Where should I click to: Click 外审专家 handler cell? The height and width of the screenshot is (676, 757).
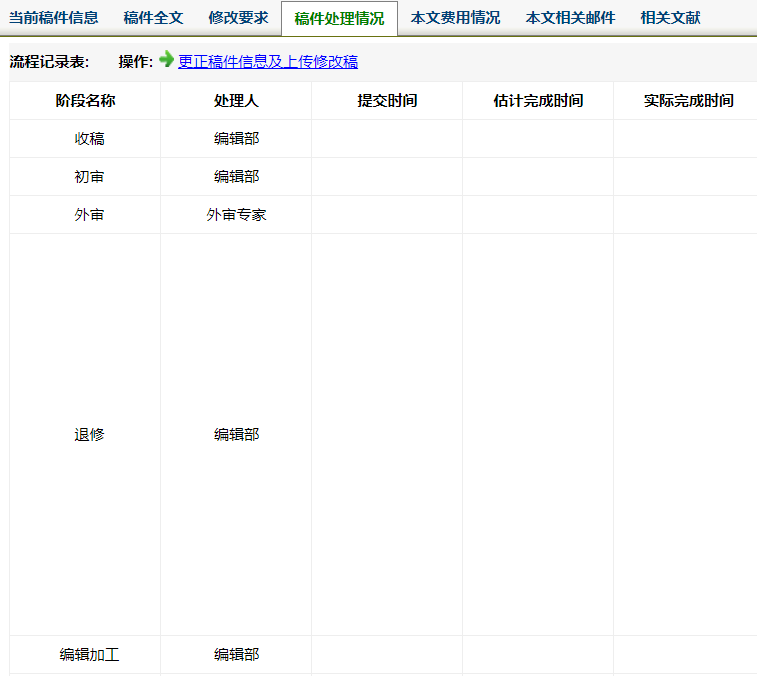coord(236,215)
